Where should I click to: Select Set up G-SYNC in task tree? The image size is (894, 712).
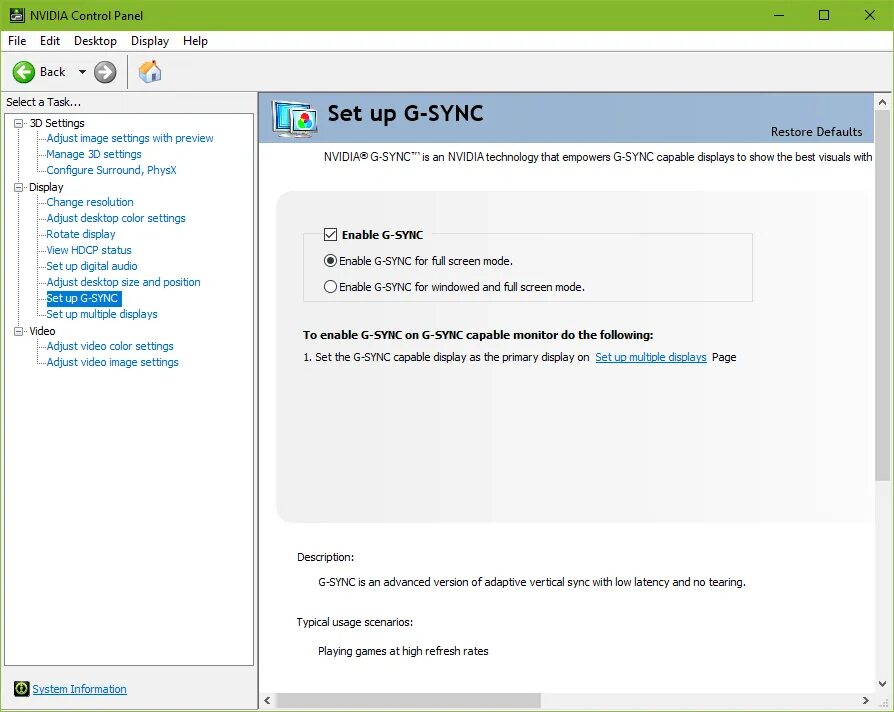pyautogui.click(x=83, y=298)
